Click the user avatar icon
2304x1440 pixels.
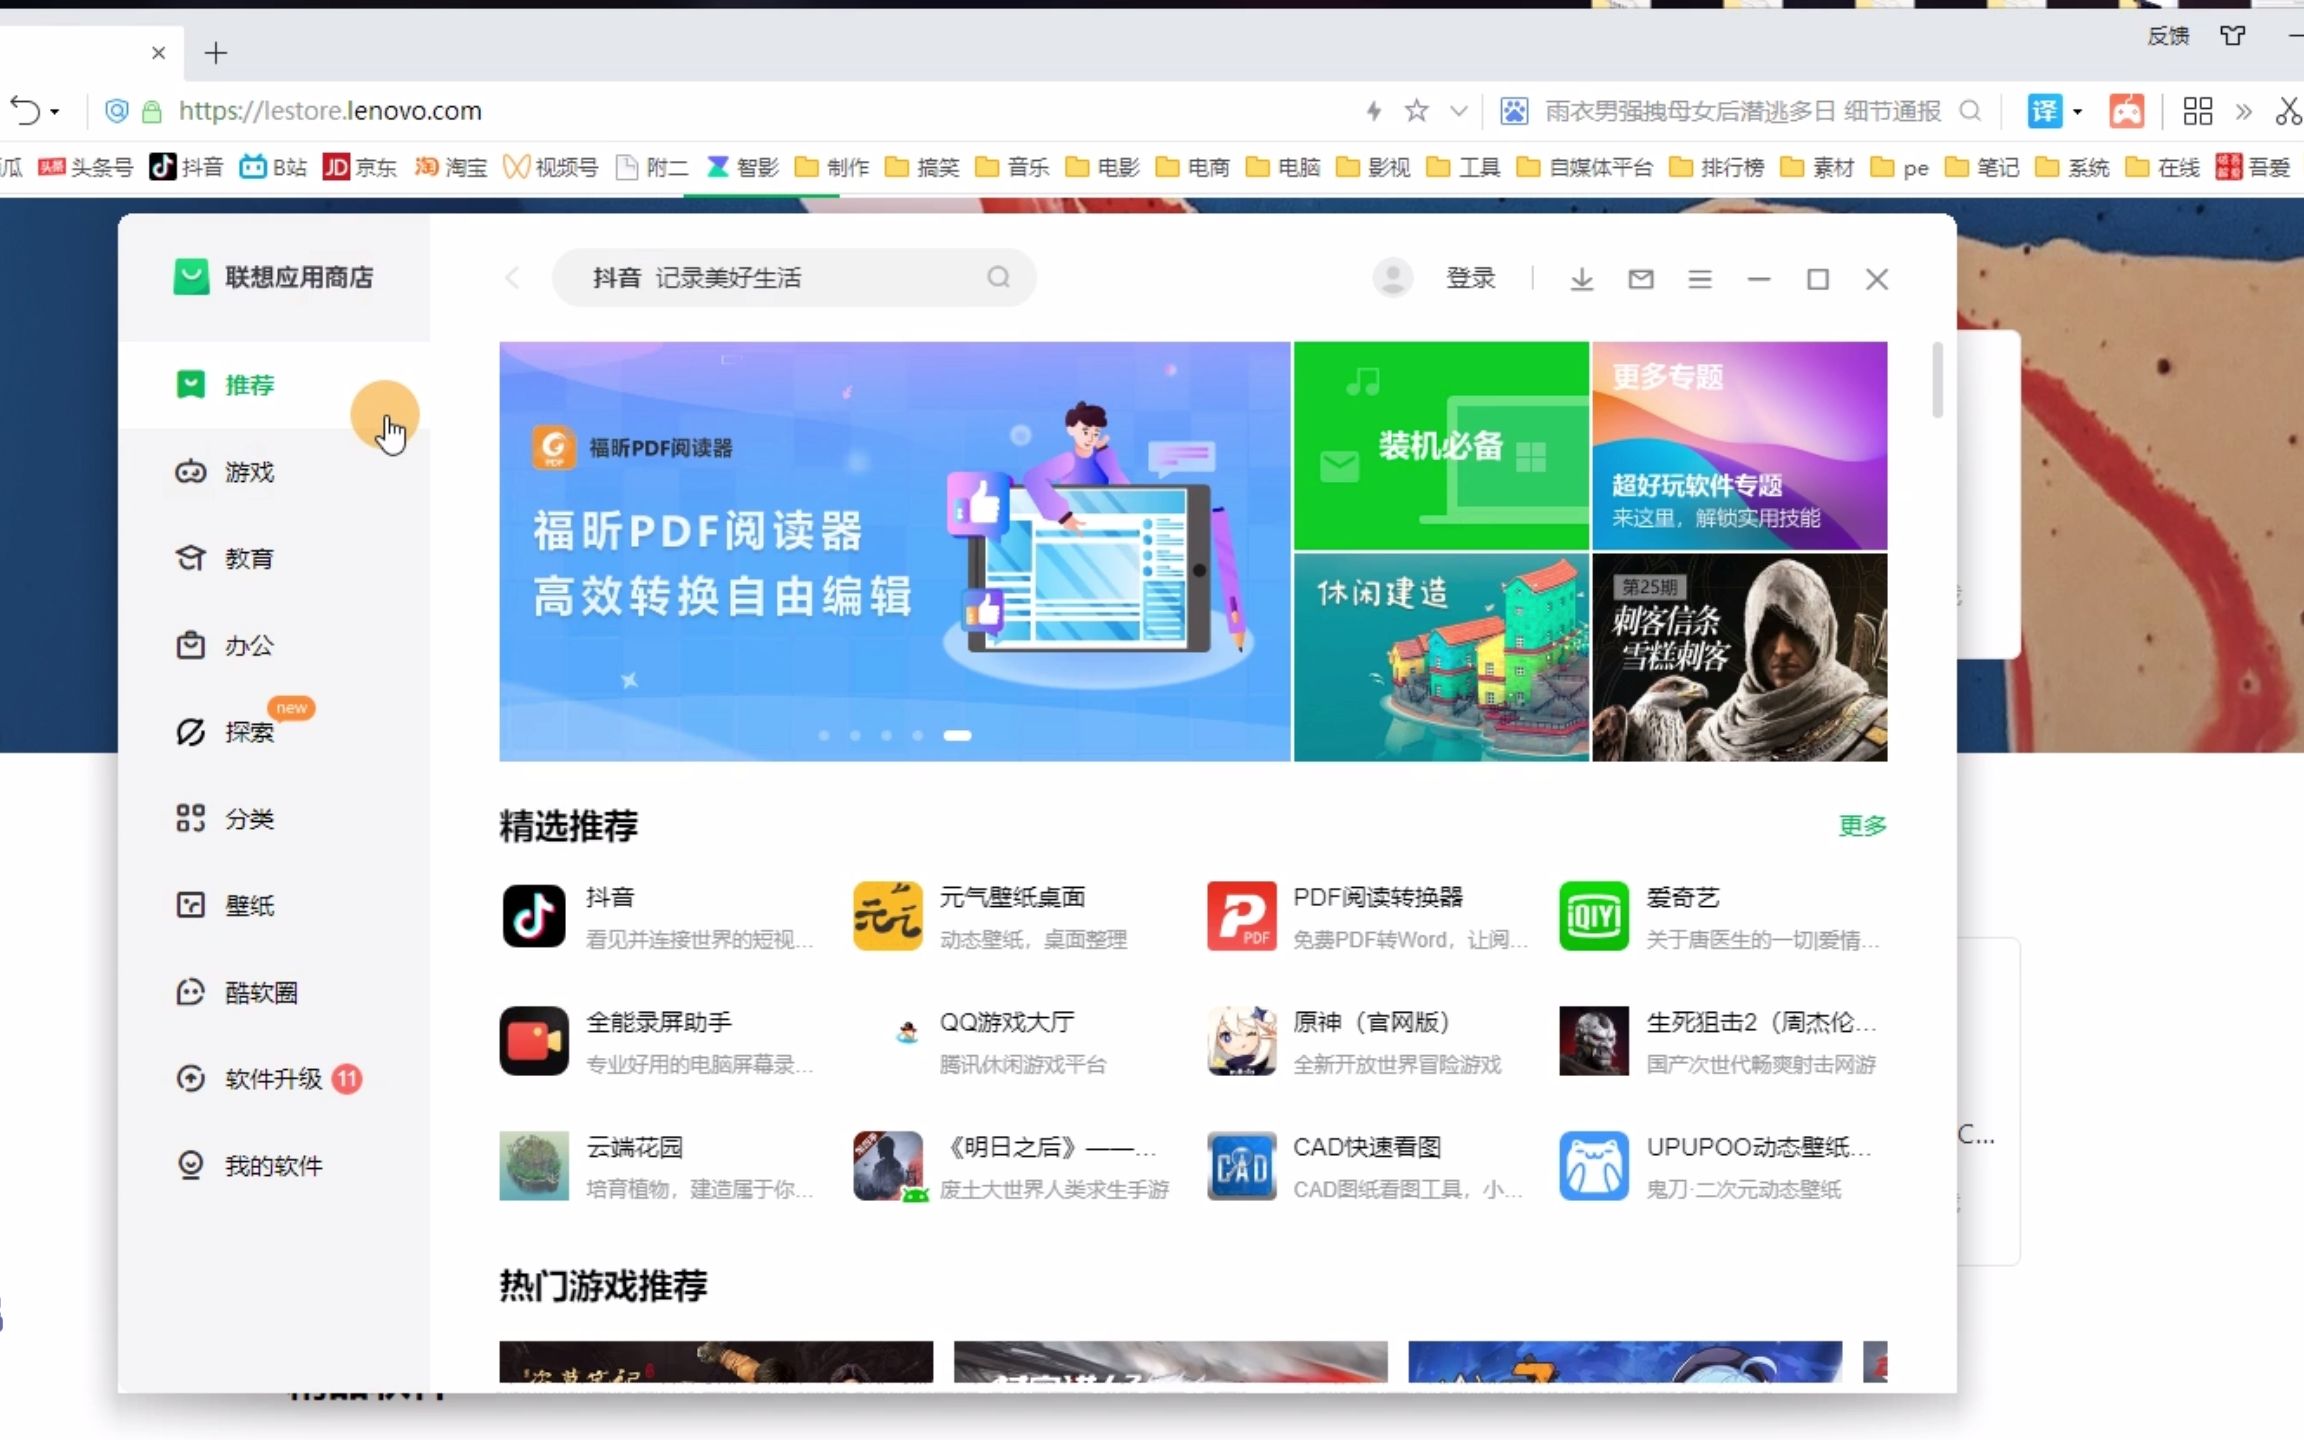(x=1392, y=278)
